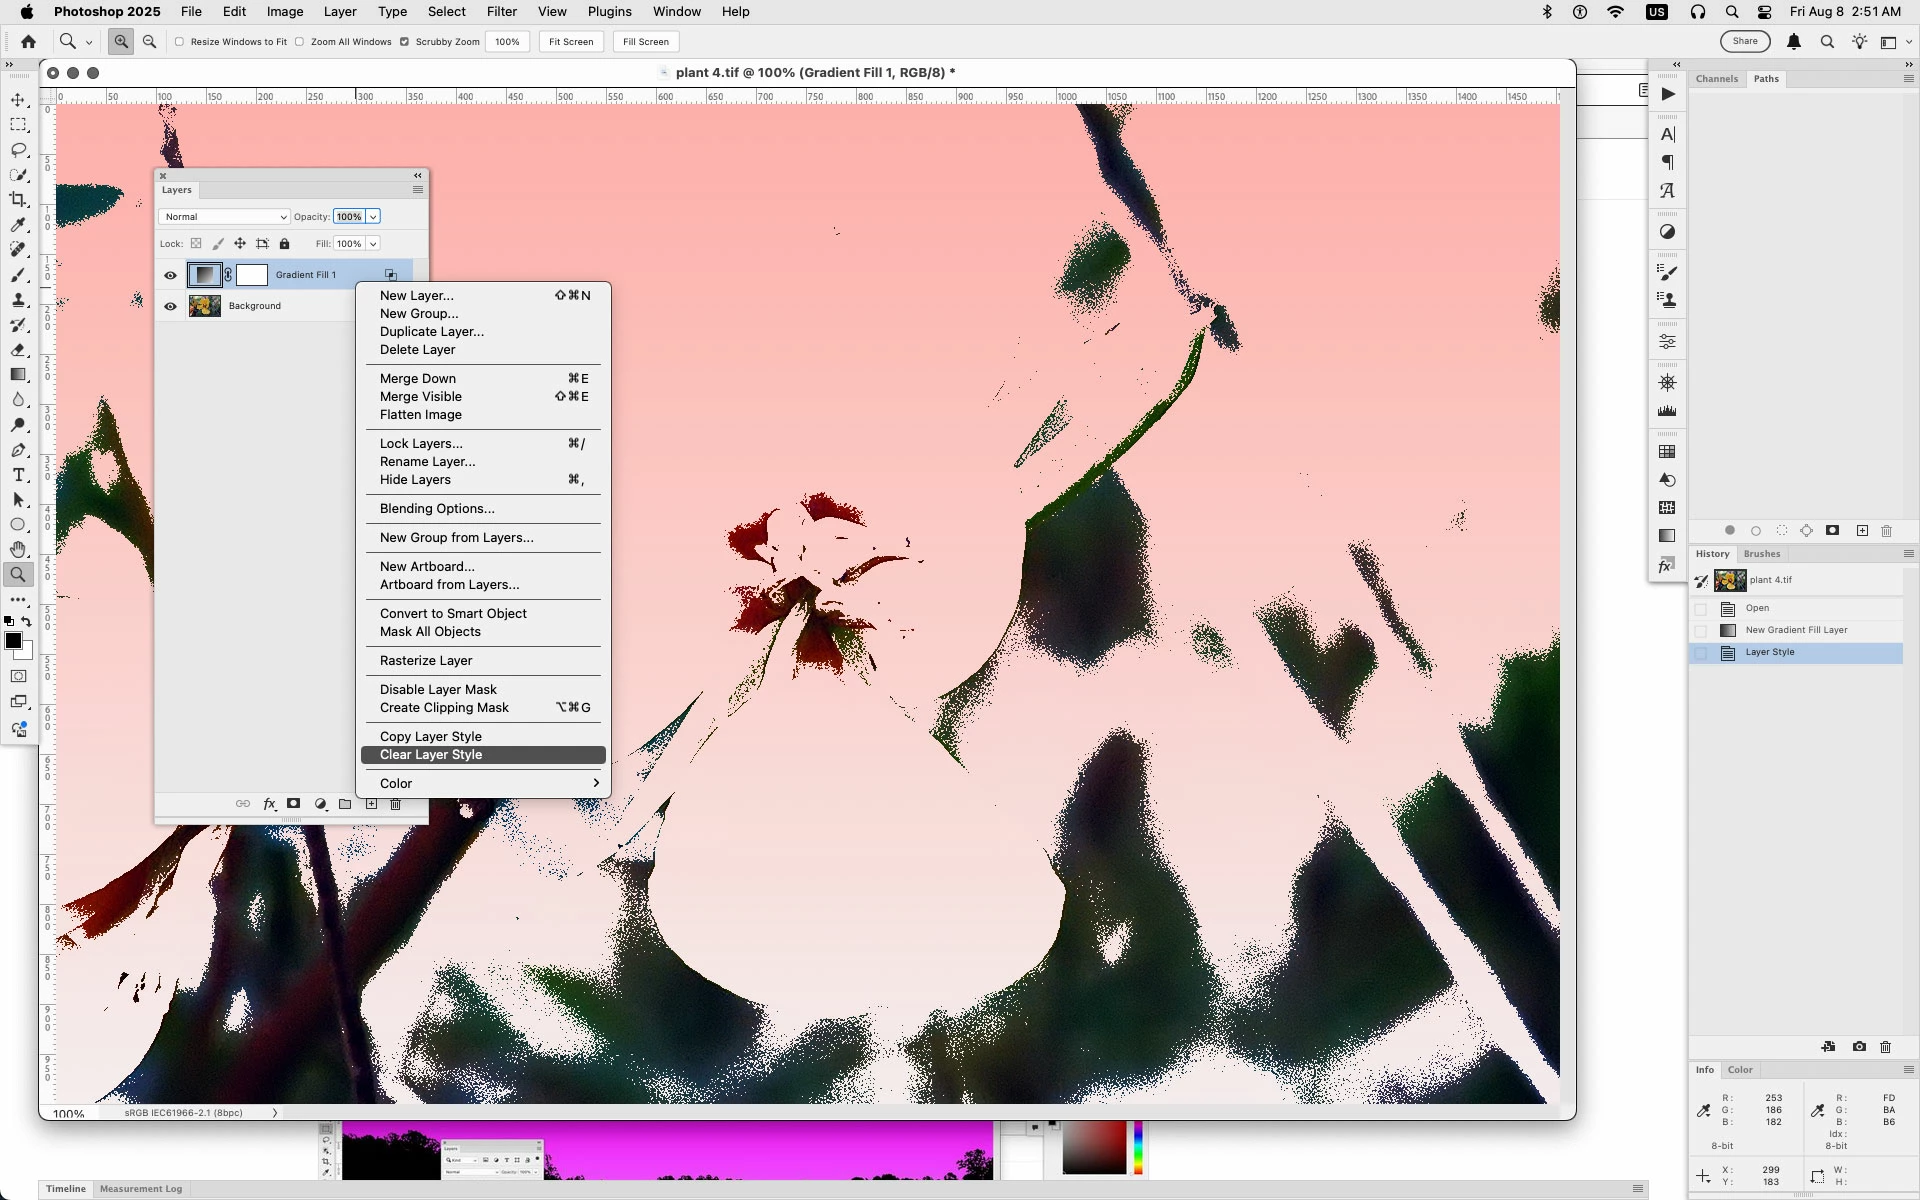Image resolution: width=1920 pixels, height=1200 pixels.
Task: Switch to the Channels tab
Action: pos(1716,79)
